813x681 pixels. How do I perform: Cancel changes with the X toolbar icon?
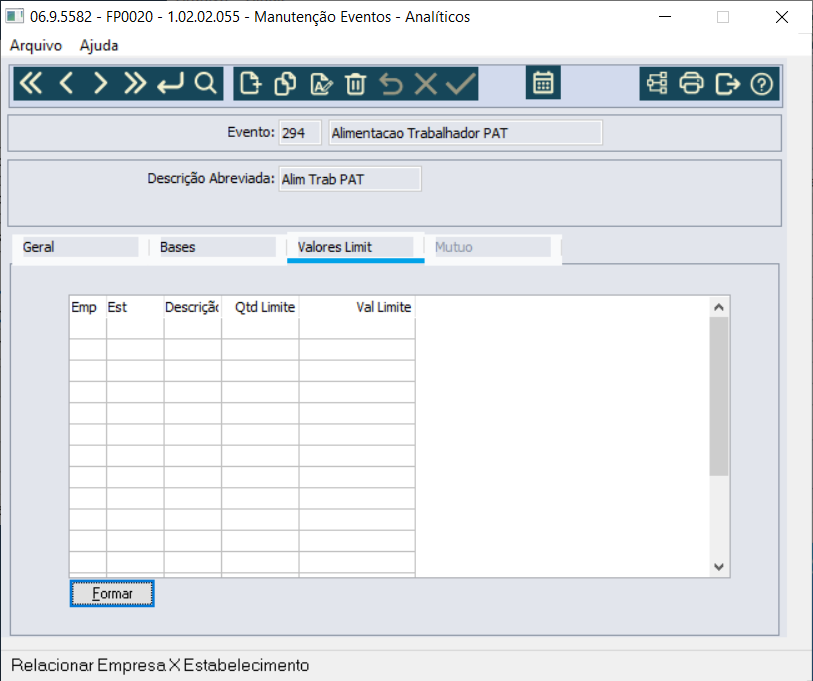tap(426, 84)
